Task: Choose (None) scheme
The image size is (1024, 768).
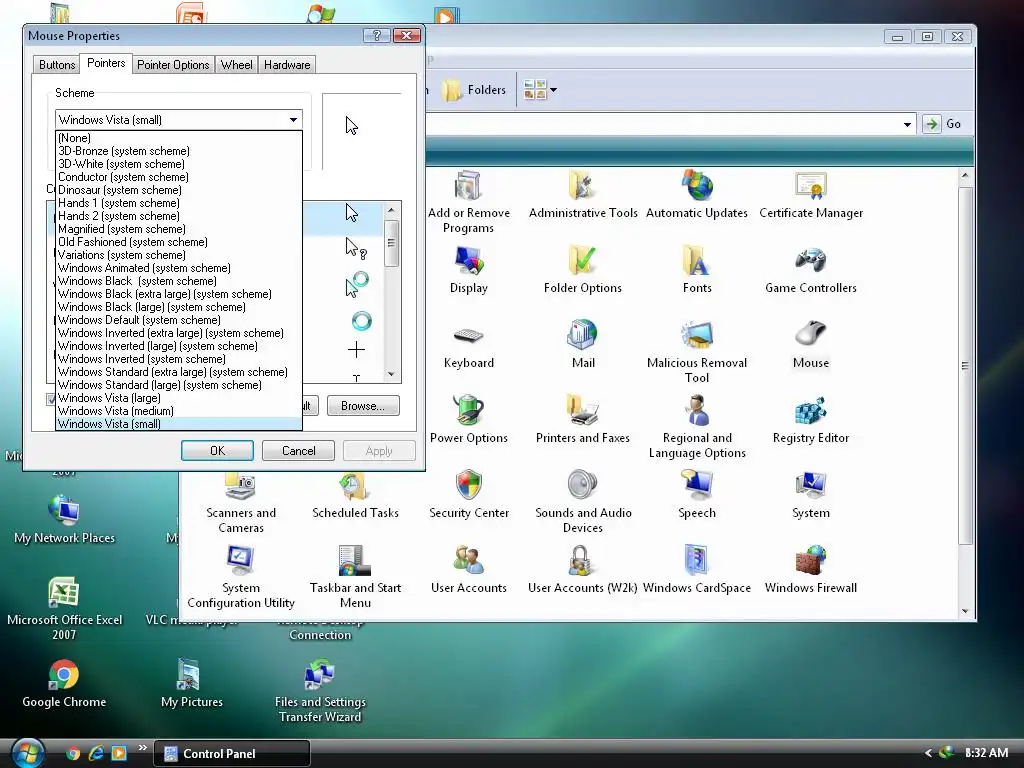Action: (x=179, y=138)
